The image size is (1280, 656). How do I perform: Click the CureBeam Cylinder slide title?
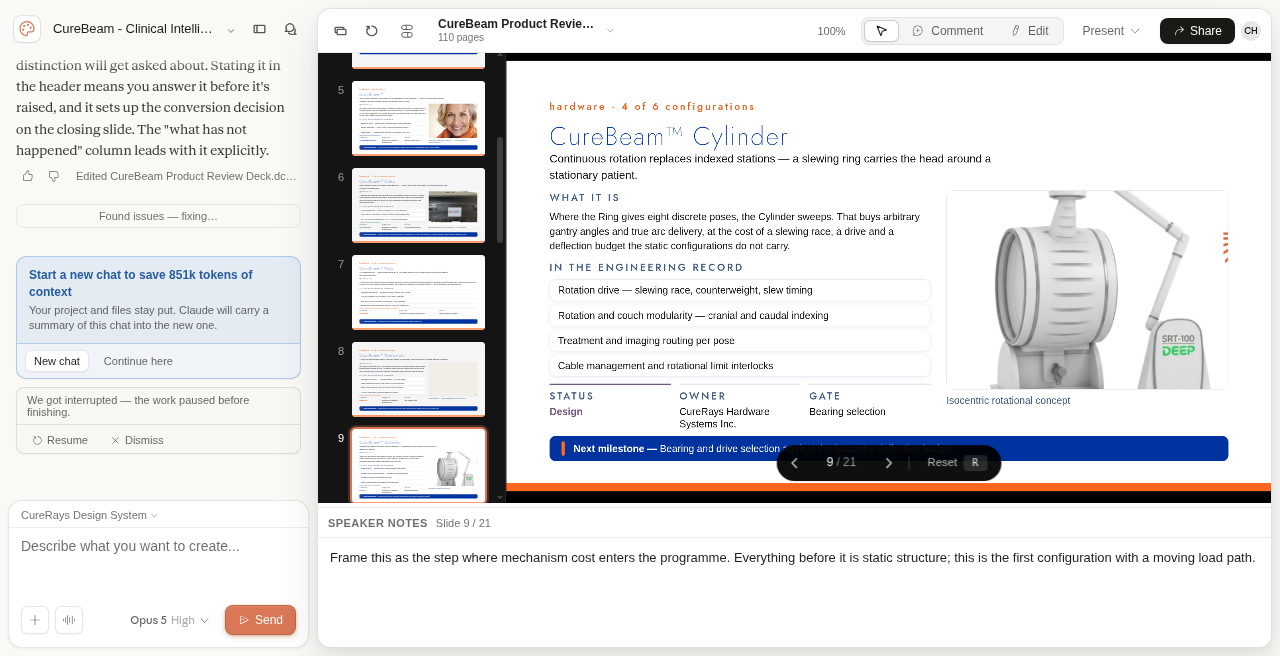pyautogui.click(x=668, y=137)
